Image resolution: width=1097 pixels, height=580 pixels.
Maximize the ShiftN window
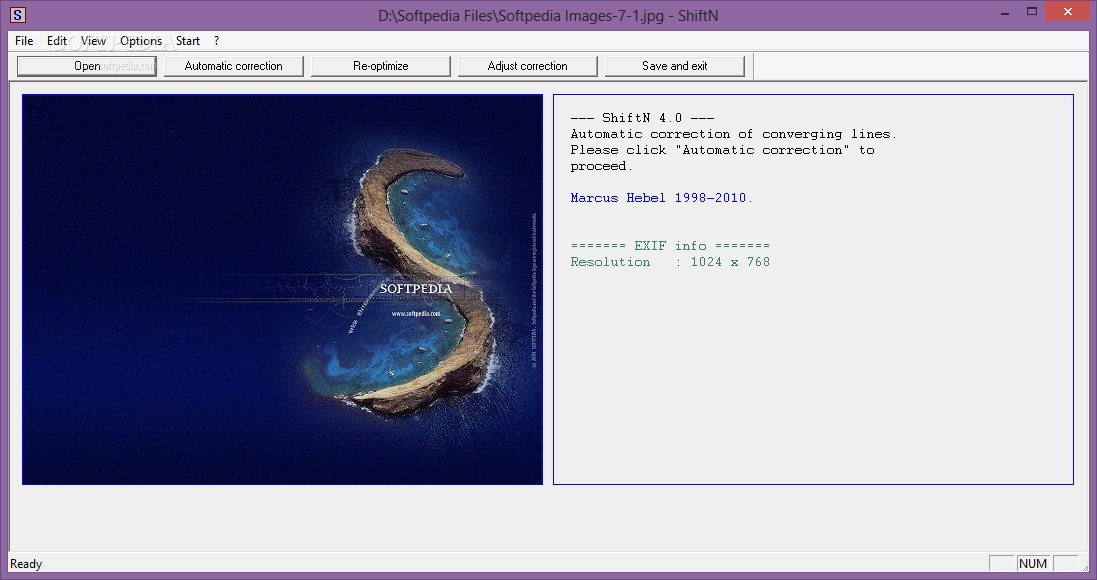(x=1032, y=12)
